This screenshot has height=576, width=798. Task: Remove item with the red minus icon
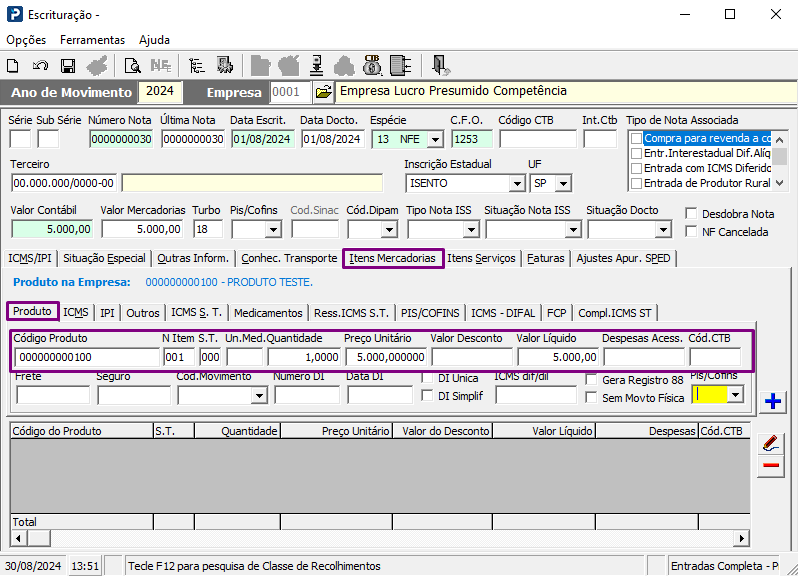[x=771, y=466]
